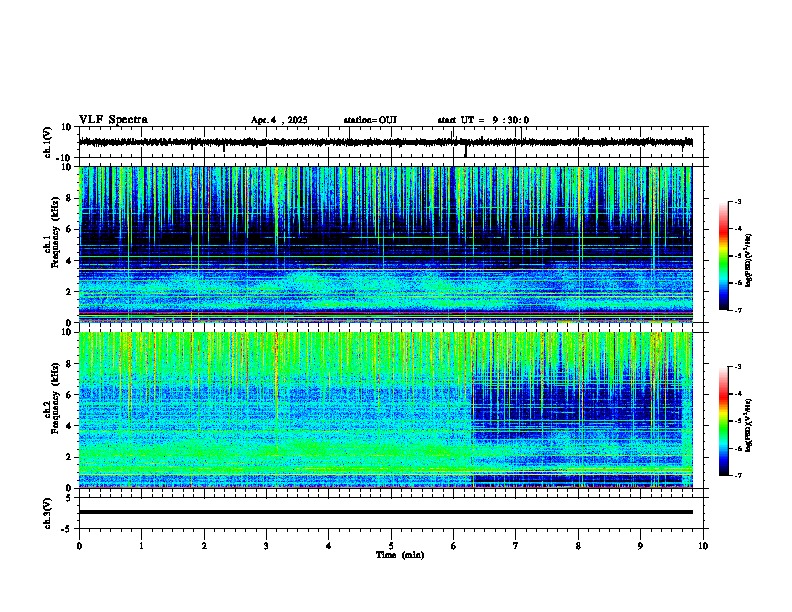Click the "VLF Spectra" title text

pos(113,120)
